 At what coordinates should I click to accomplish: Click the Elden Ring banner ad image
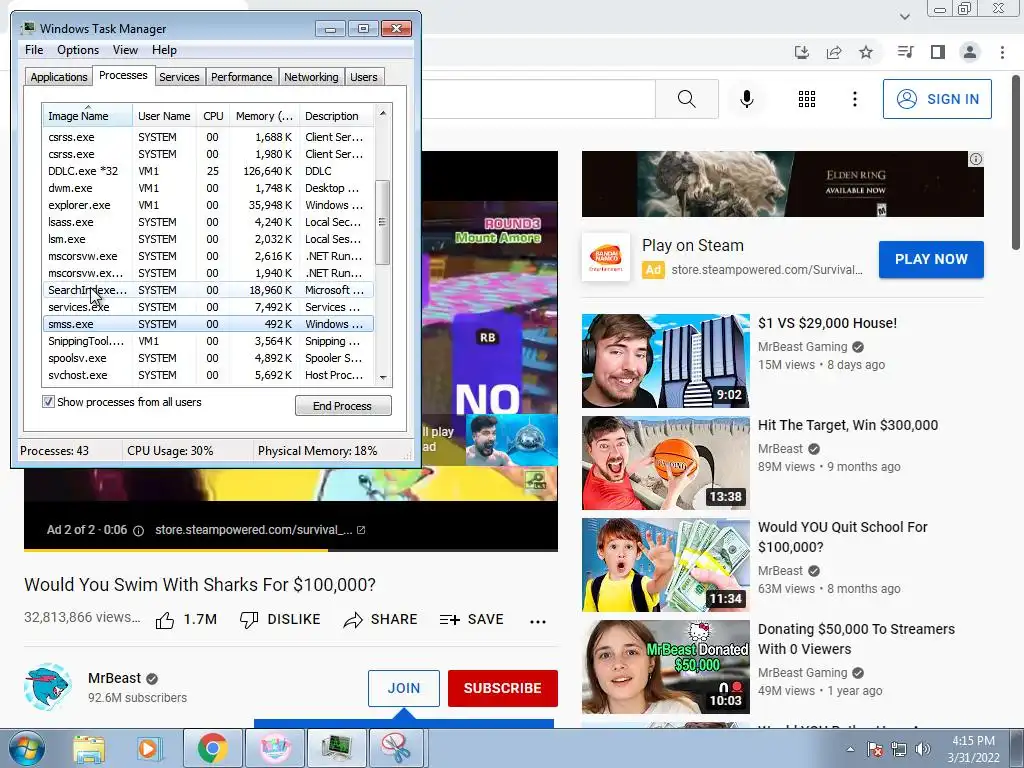pyautogui.click(x=782, y=184)
